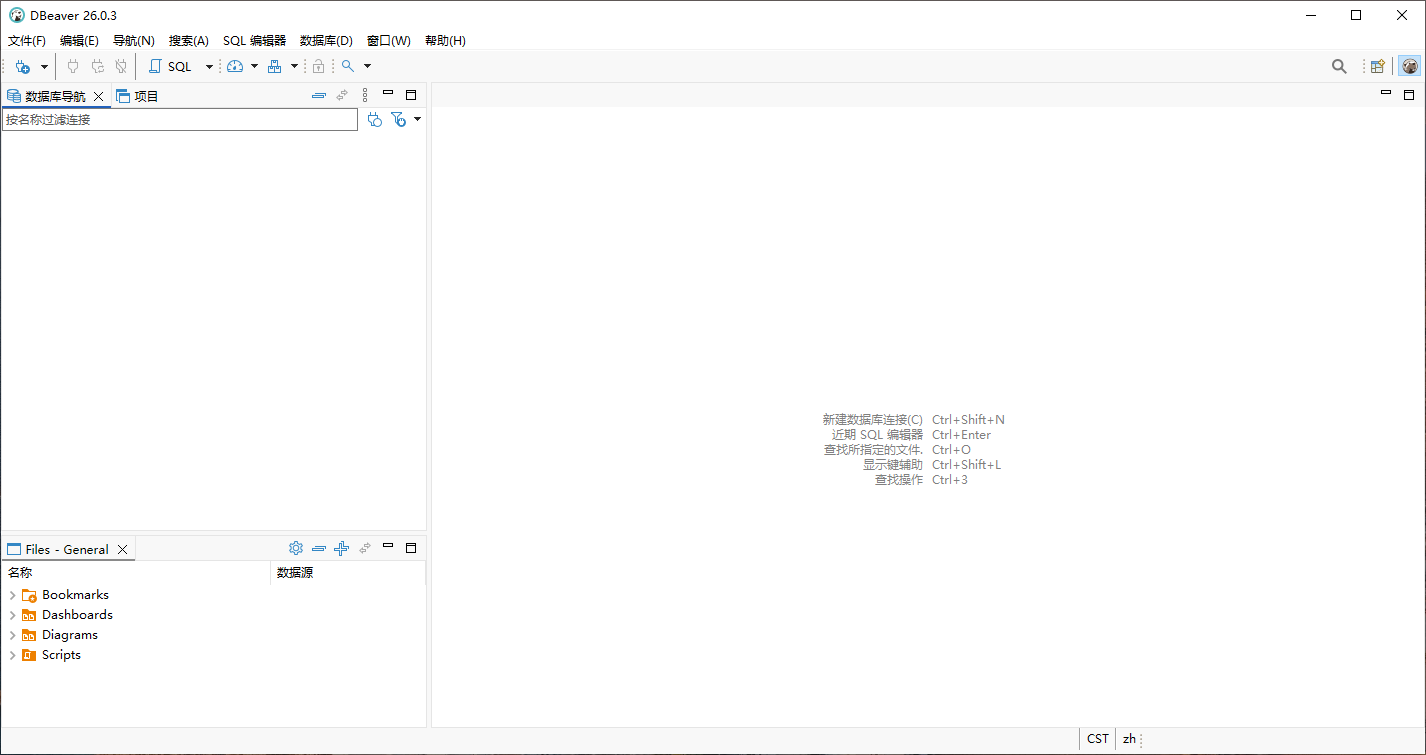Open the dropdown arrow next to SQL button
The height and width of the screenshot is (755, 1426).
[x=209, y=67]
